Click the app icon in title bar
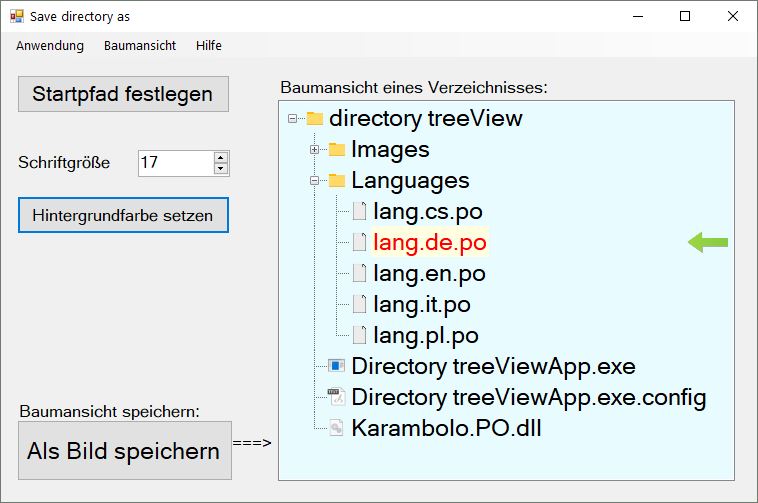 [16, 16]
